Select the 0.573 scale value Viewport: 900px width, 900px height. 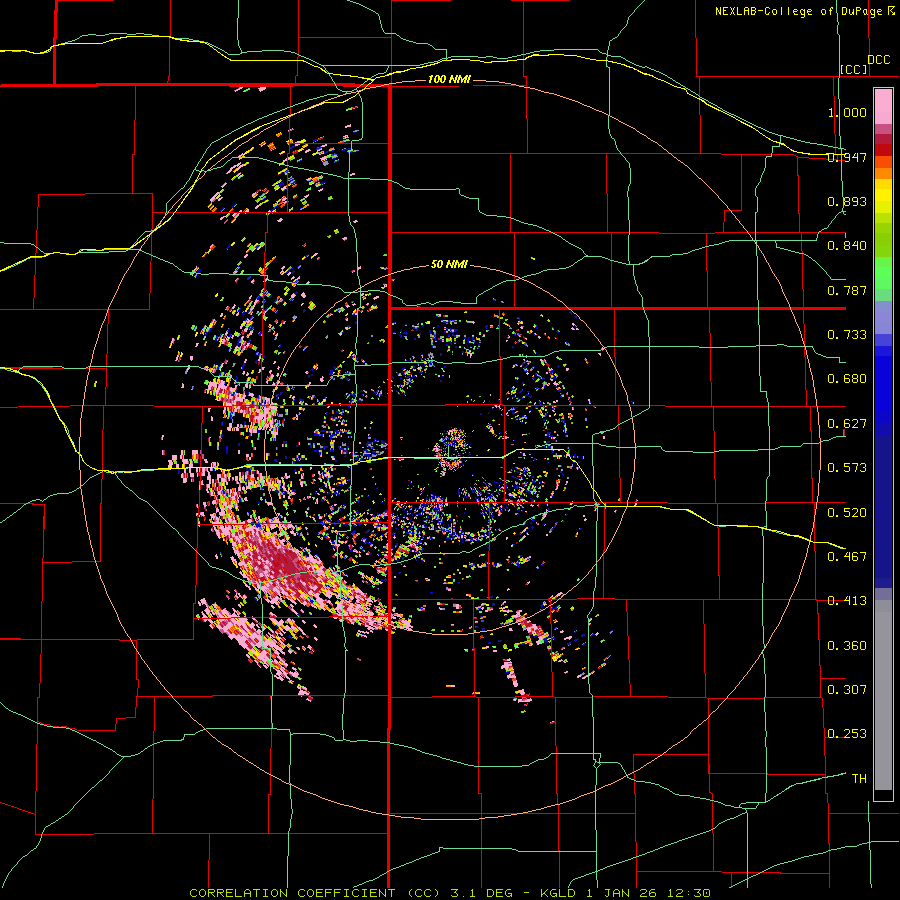point(847,468)
